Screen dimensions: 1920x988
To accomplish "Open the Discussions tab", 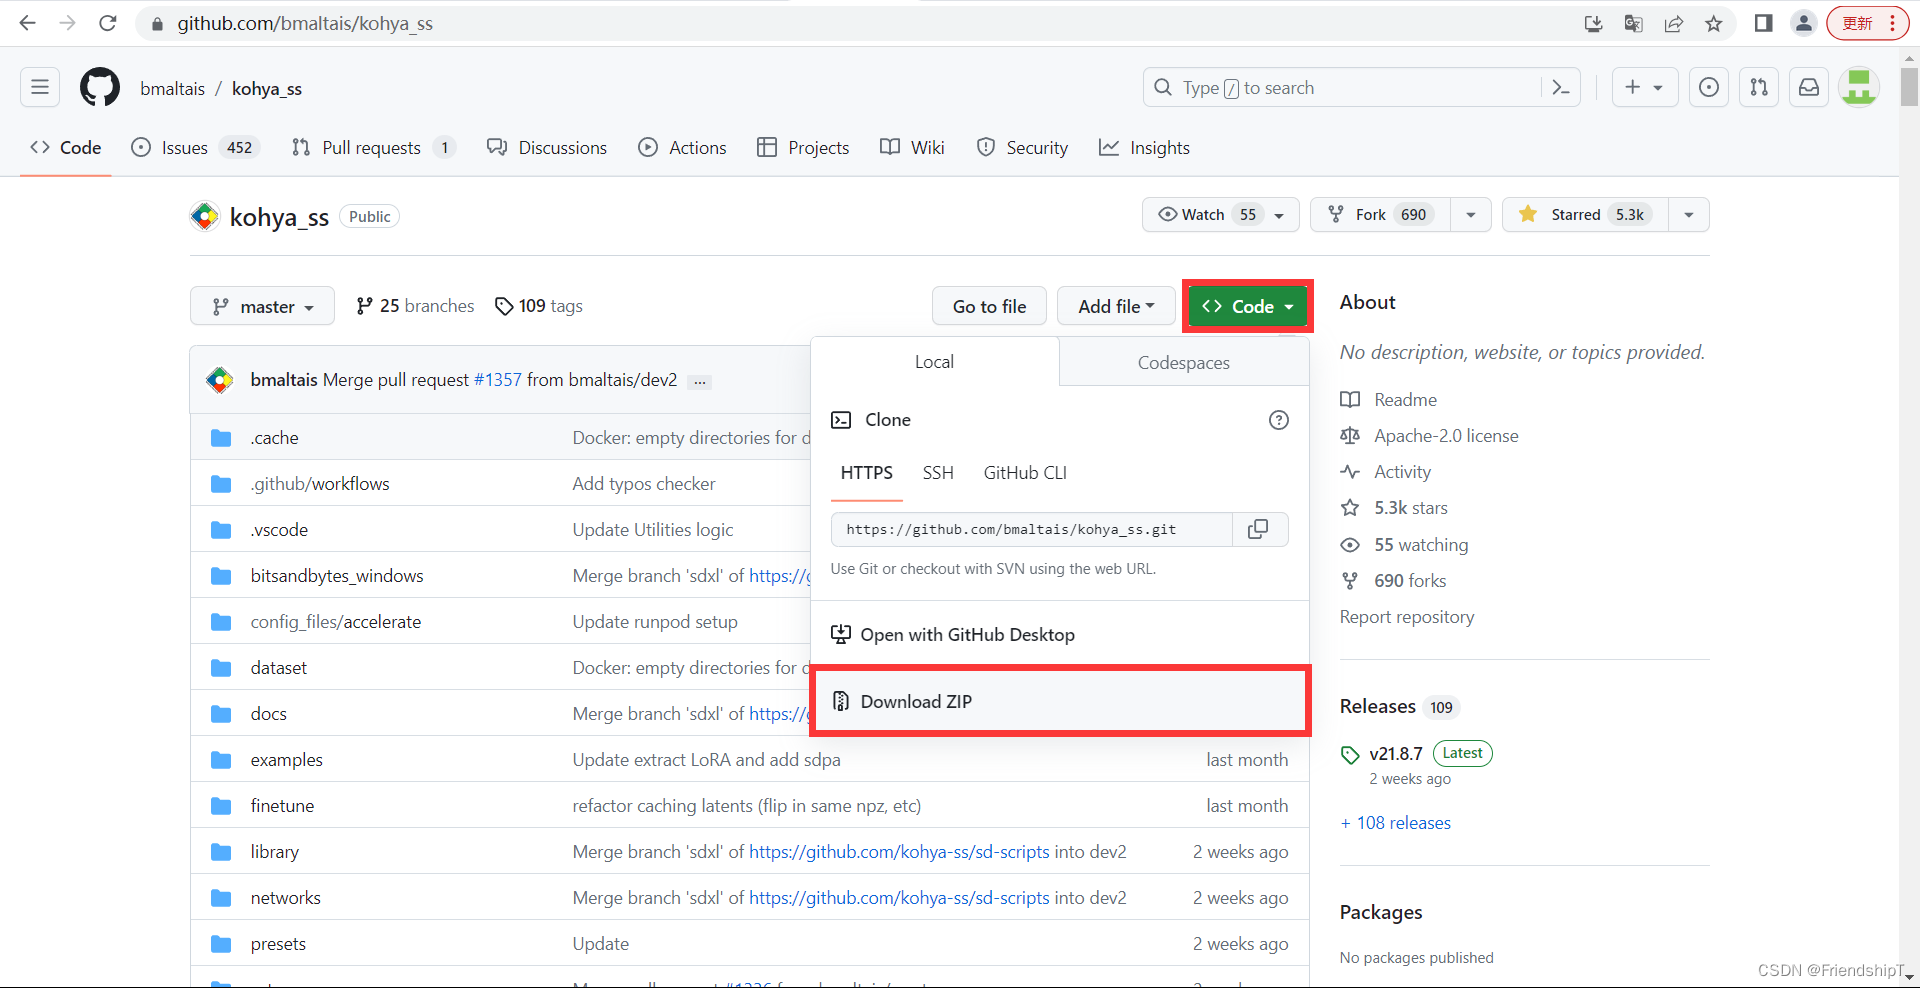I will coord(547,148).
